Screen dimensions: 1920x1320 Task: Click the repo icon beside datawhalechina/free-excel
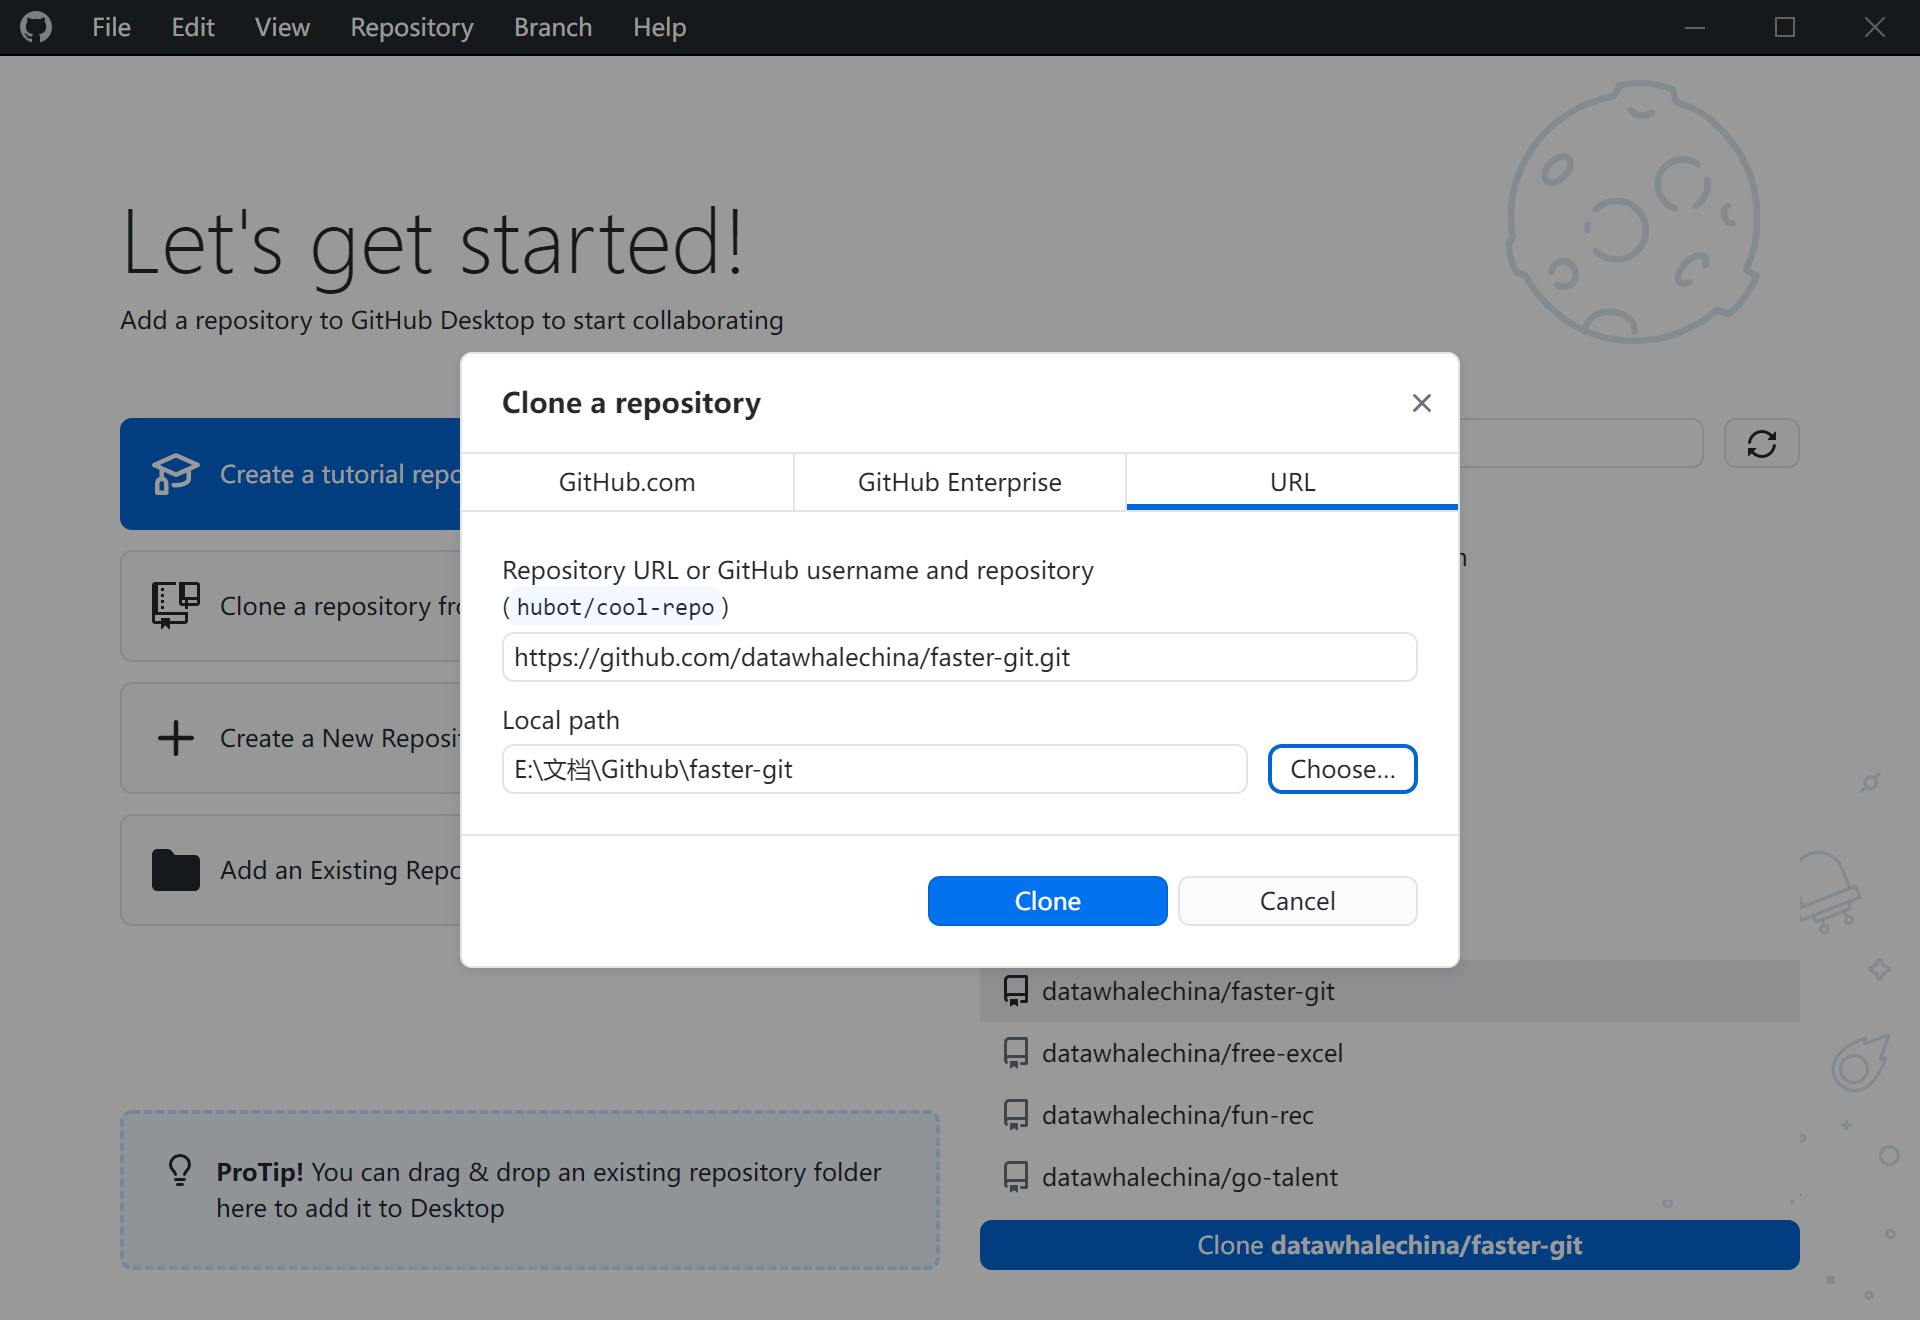pos(1015,1053)
